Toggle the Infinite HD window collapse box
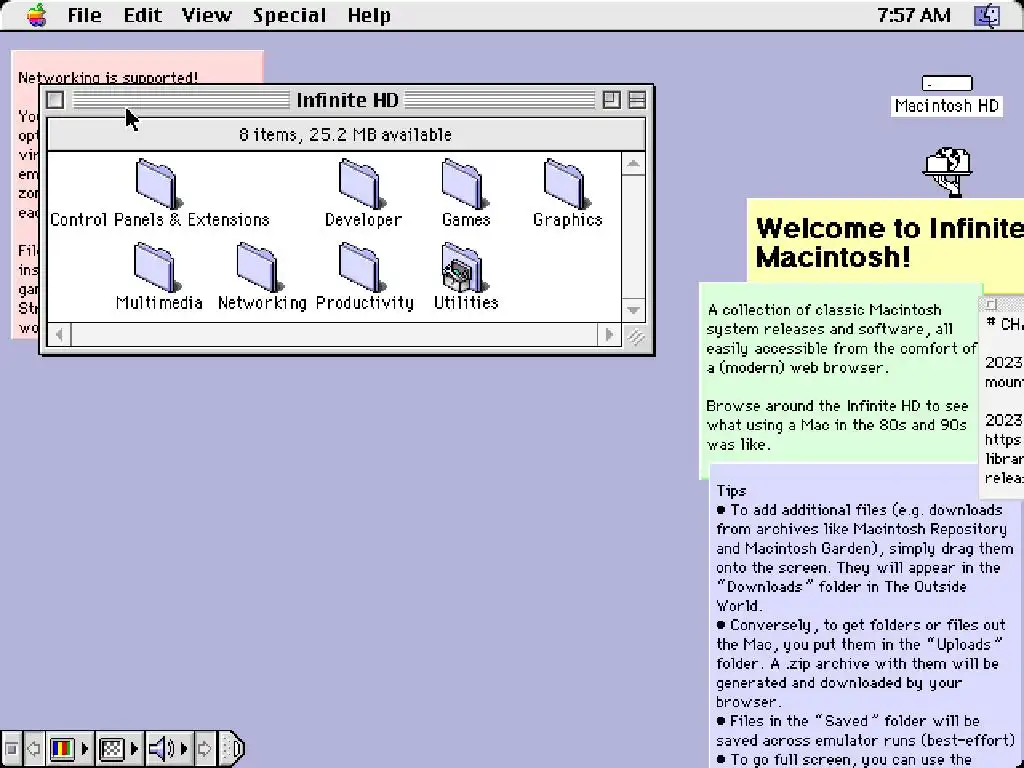This screenshot has height=768, width=1024. (x=637, y=100)
